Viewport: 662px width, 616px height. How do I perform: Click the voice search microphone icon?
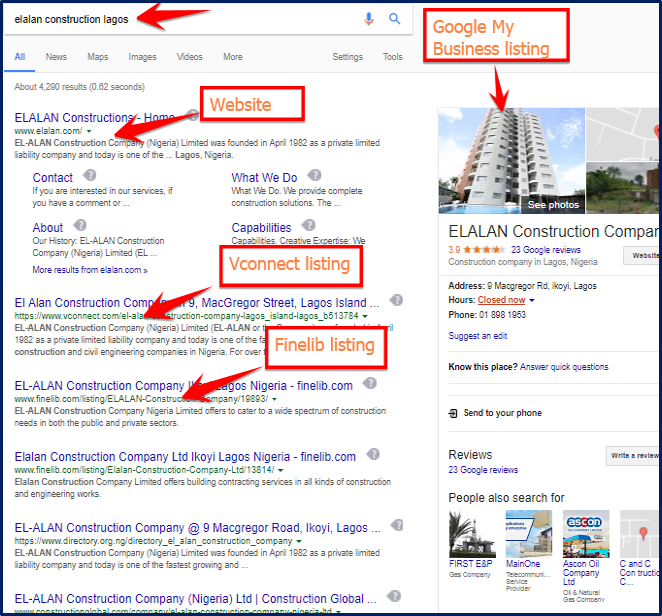(369, 19)
